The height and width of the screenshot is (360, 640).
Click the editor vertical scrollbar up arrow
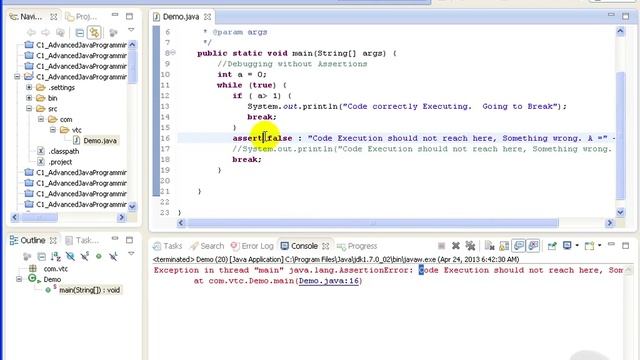click(x=620, y=31)
